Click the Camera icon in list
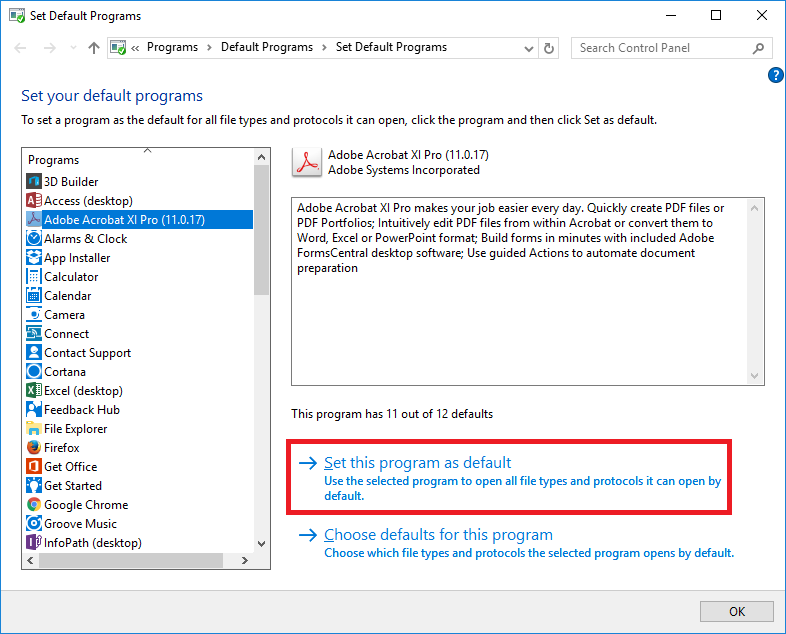Image resolution: width=786 pixels, height=634 pixels. (x=34, y=314)
